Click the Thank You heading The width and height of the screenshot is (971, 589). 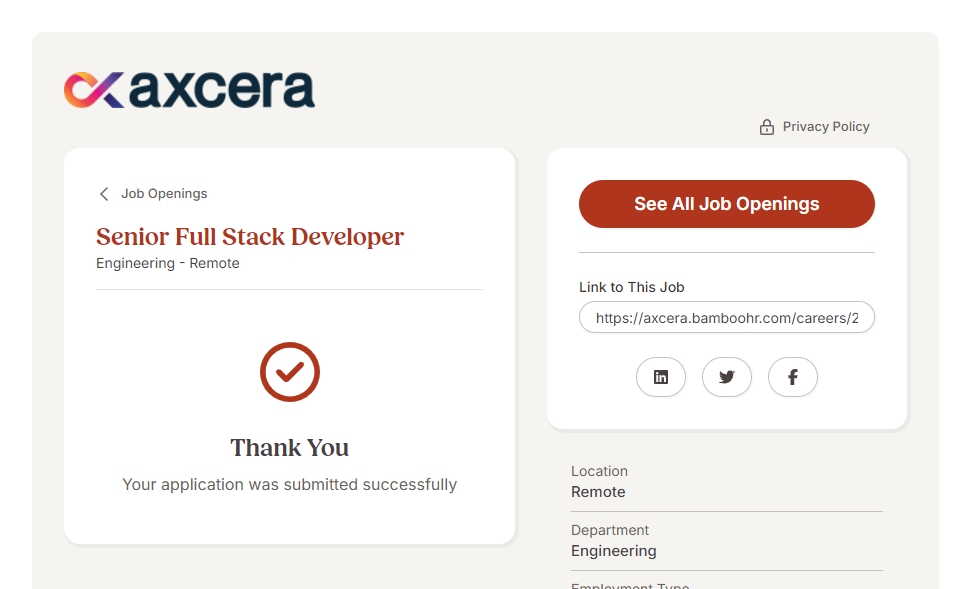click(x=289, y=447)
